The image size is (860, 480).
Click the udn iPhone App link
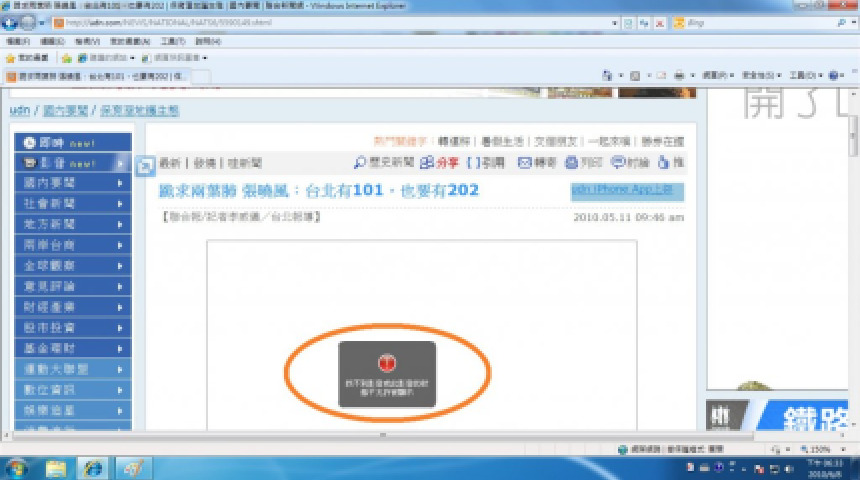tap(627, 190)
